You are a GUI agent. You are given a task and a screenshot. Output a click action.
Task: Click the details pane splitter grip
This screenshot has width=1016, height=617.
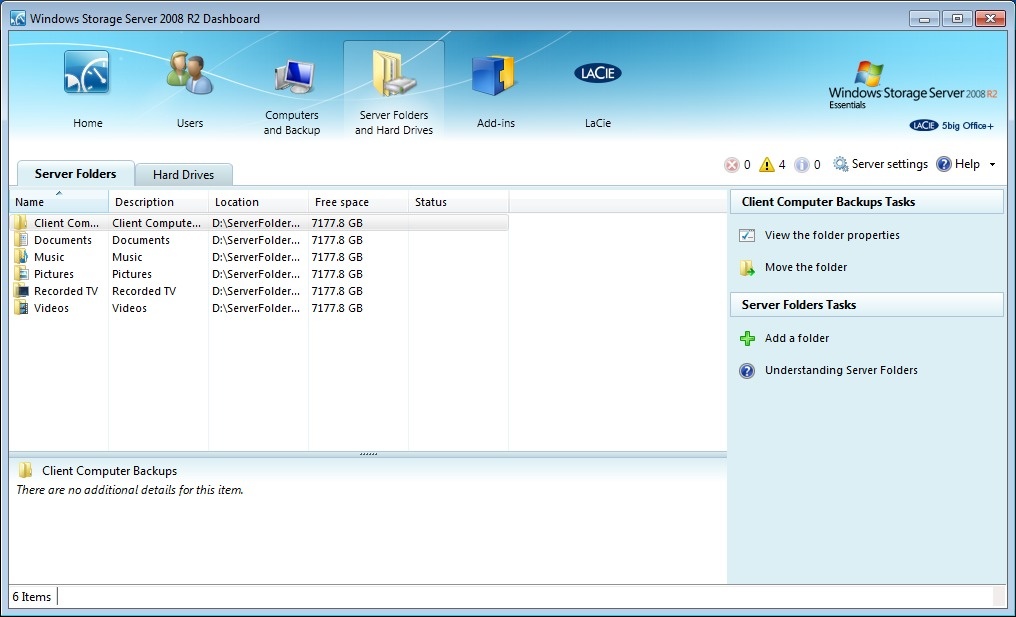click(368, 454)
